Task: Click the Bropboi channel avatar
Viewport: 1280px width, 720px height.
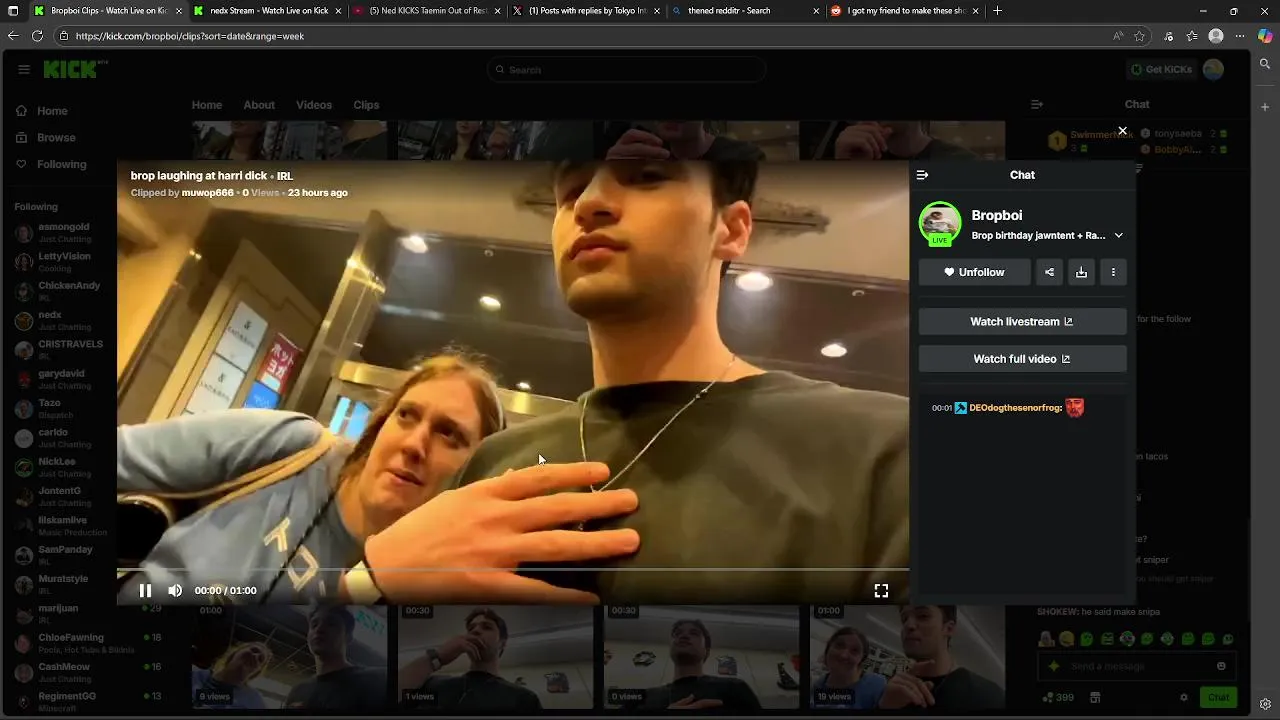Action: 940,223
